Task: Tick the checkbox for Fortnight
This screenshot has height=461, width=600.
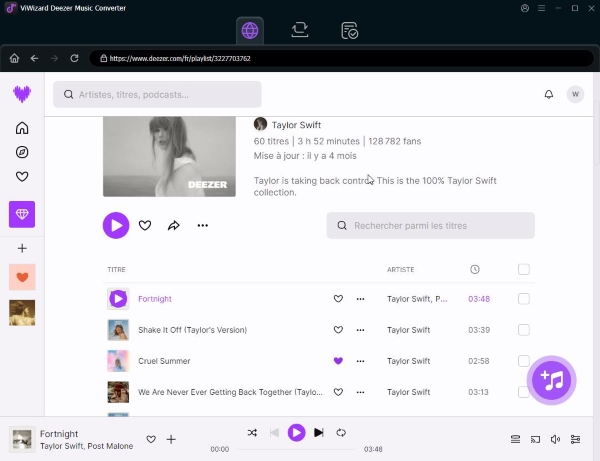Action: click(524, 299)
